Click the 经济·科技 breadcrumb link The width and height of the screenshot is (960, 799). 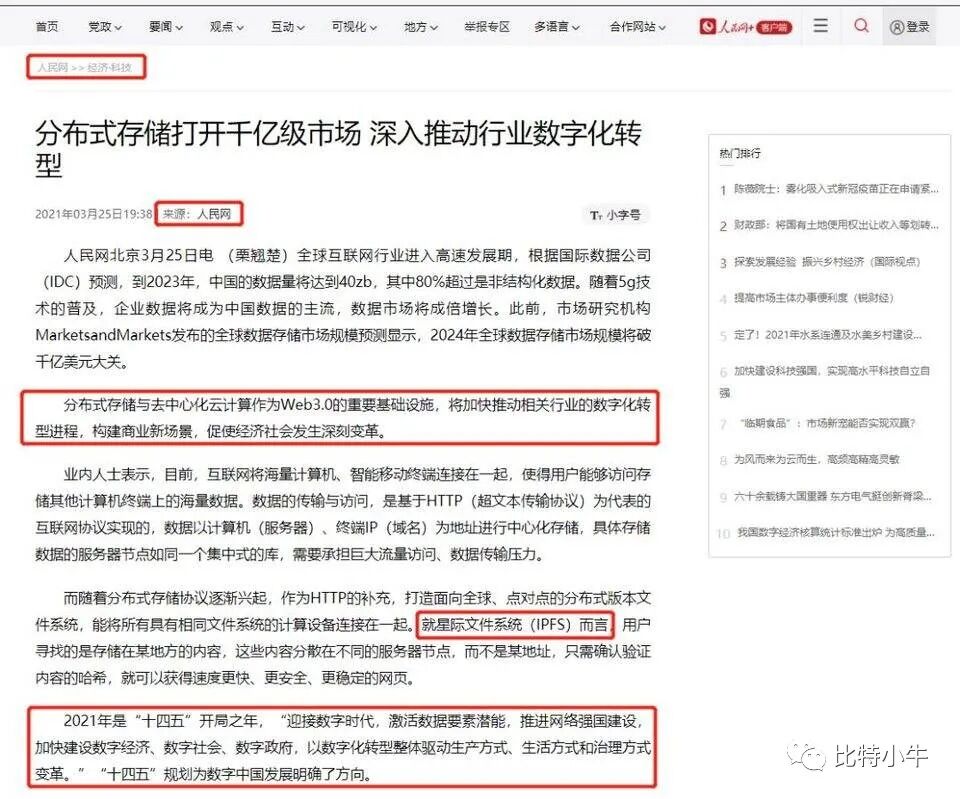(109, 67)
